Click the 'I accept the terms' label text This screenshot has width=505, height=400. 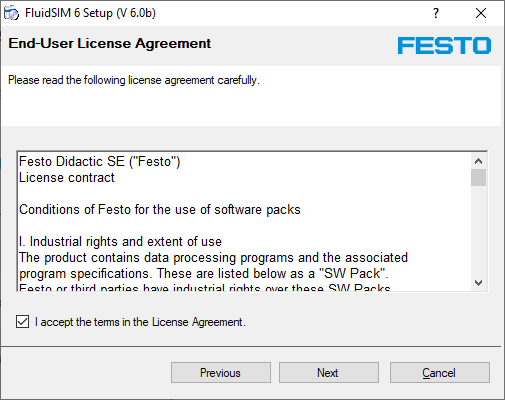[140, 322]
